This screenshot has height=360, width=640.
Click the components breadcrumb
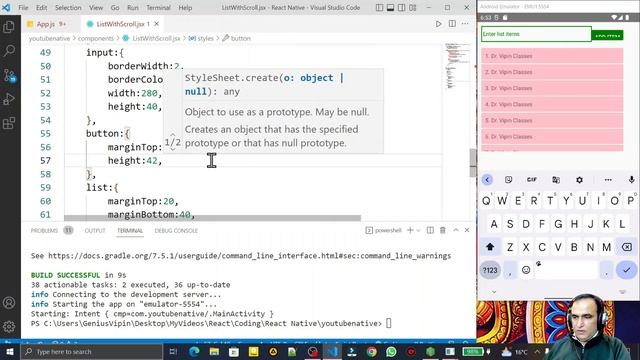tap(96, 38)
